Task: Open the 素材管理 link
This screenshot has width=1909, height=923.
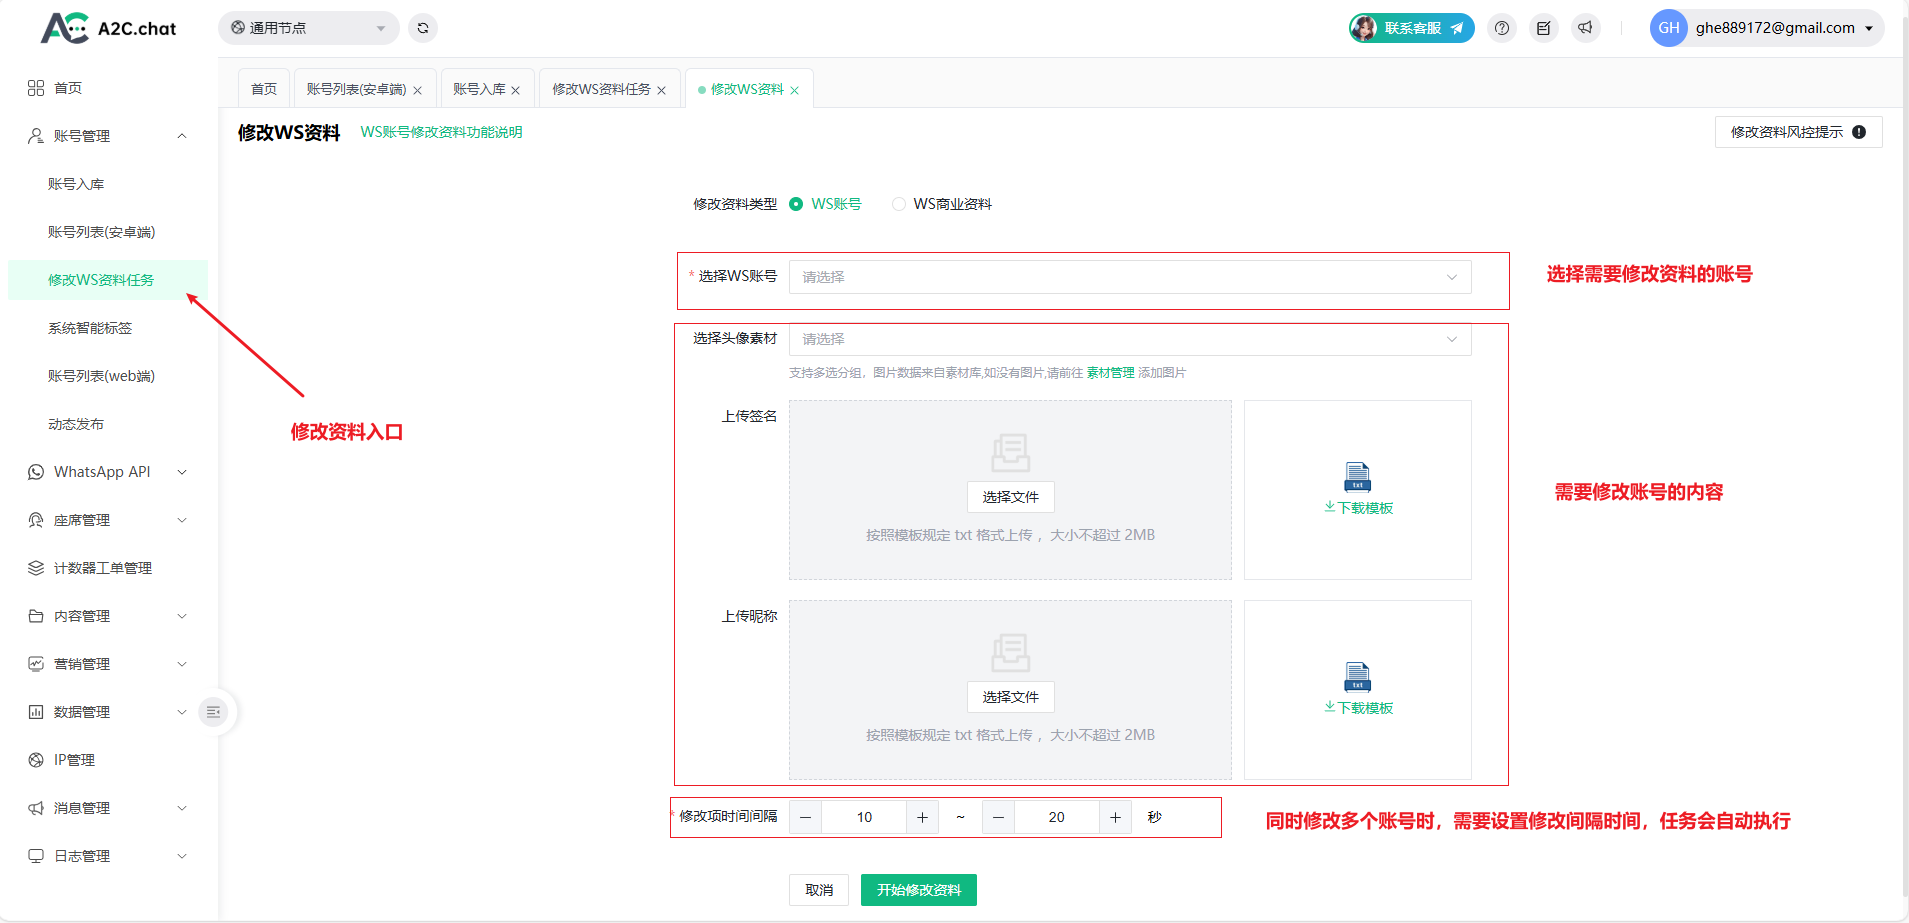Action: click(1110, 373)
